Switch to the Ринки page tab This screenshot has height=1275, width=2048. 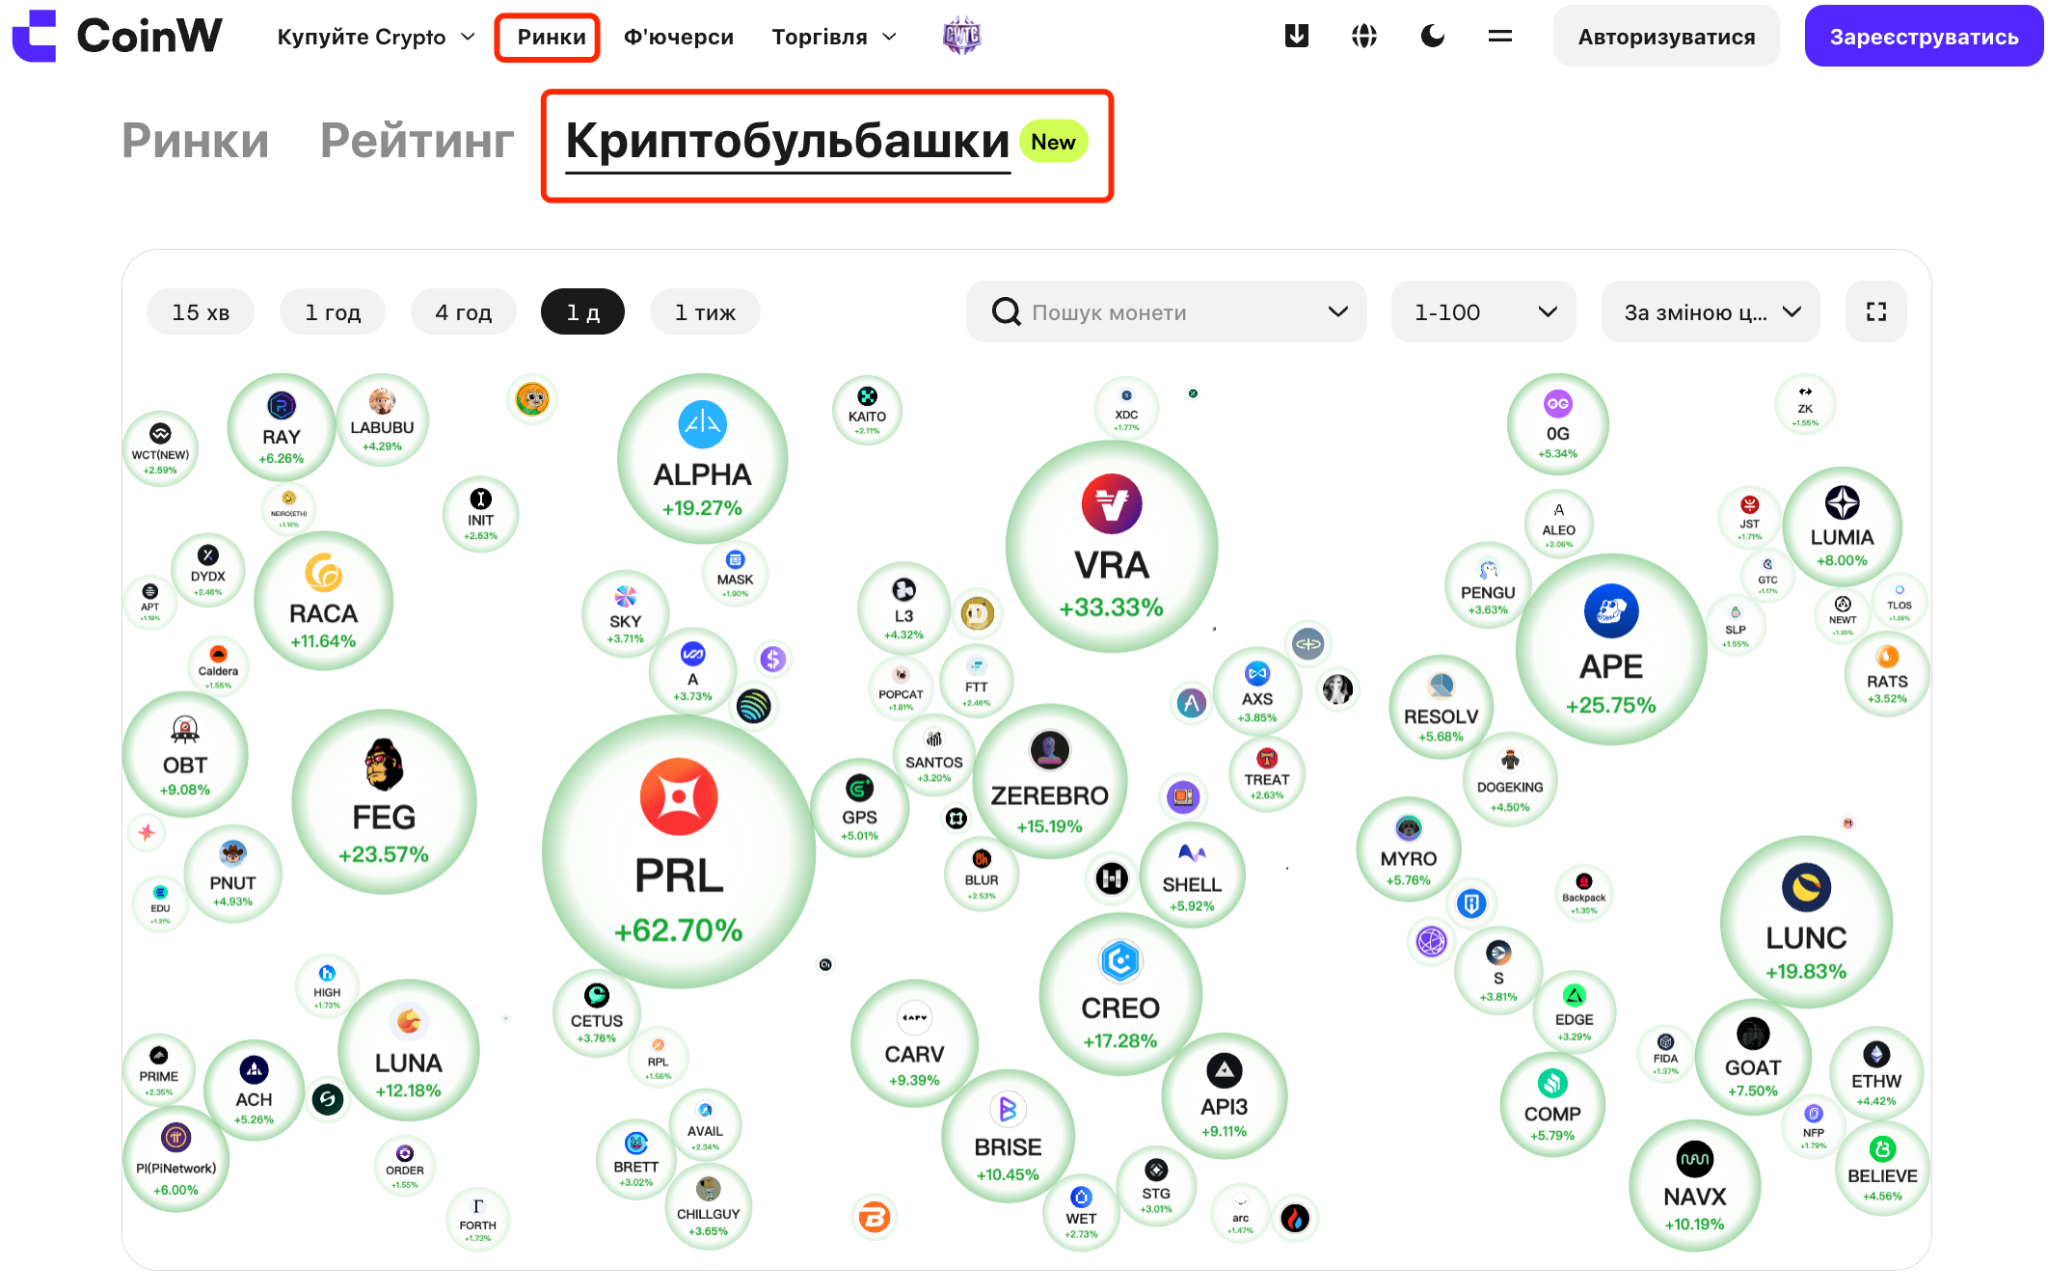195,140
